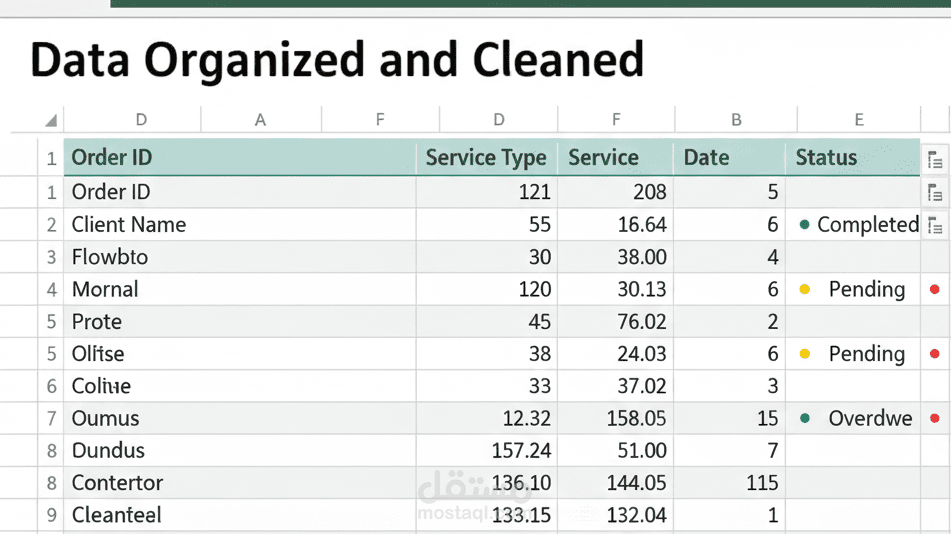Screen dimensions: 951x534
Task: Select column header letter B
Action: (736, 120)
